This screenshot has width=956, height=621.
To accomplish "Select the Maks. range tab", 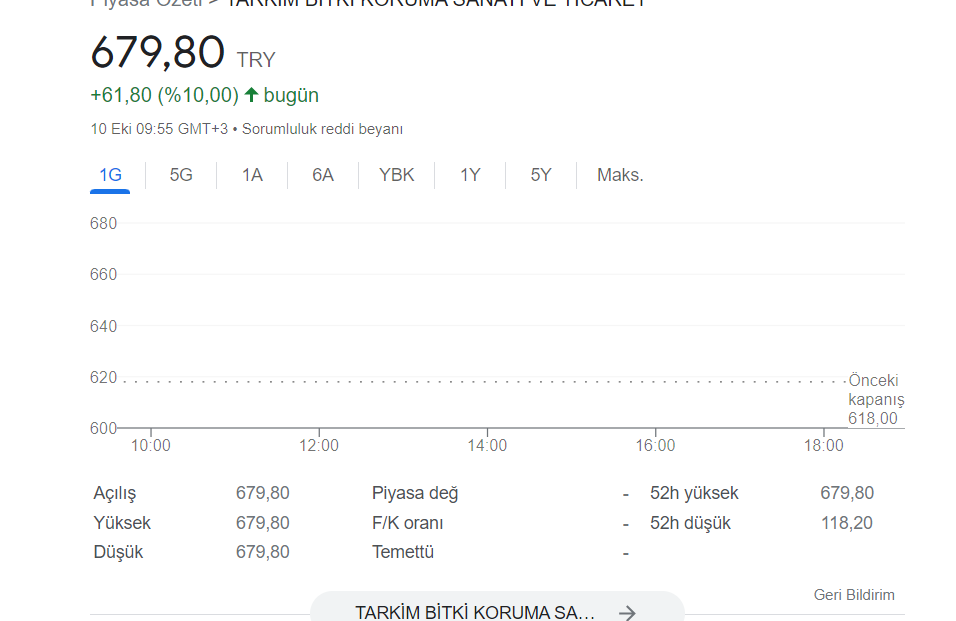I will click(x=620, y=176).
